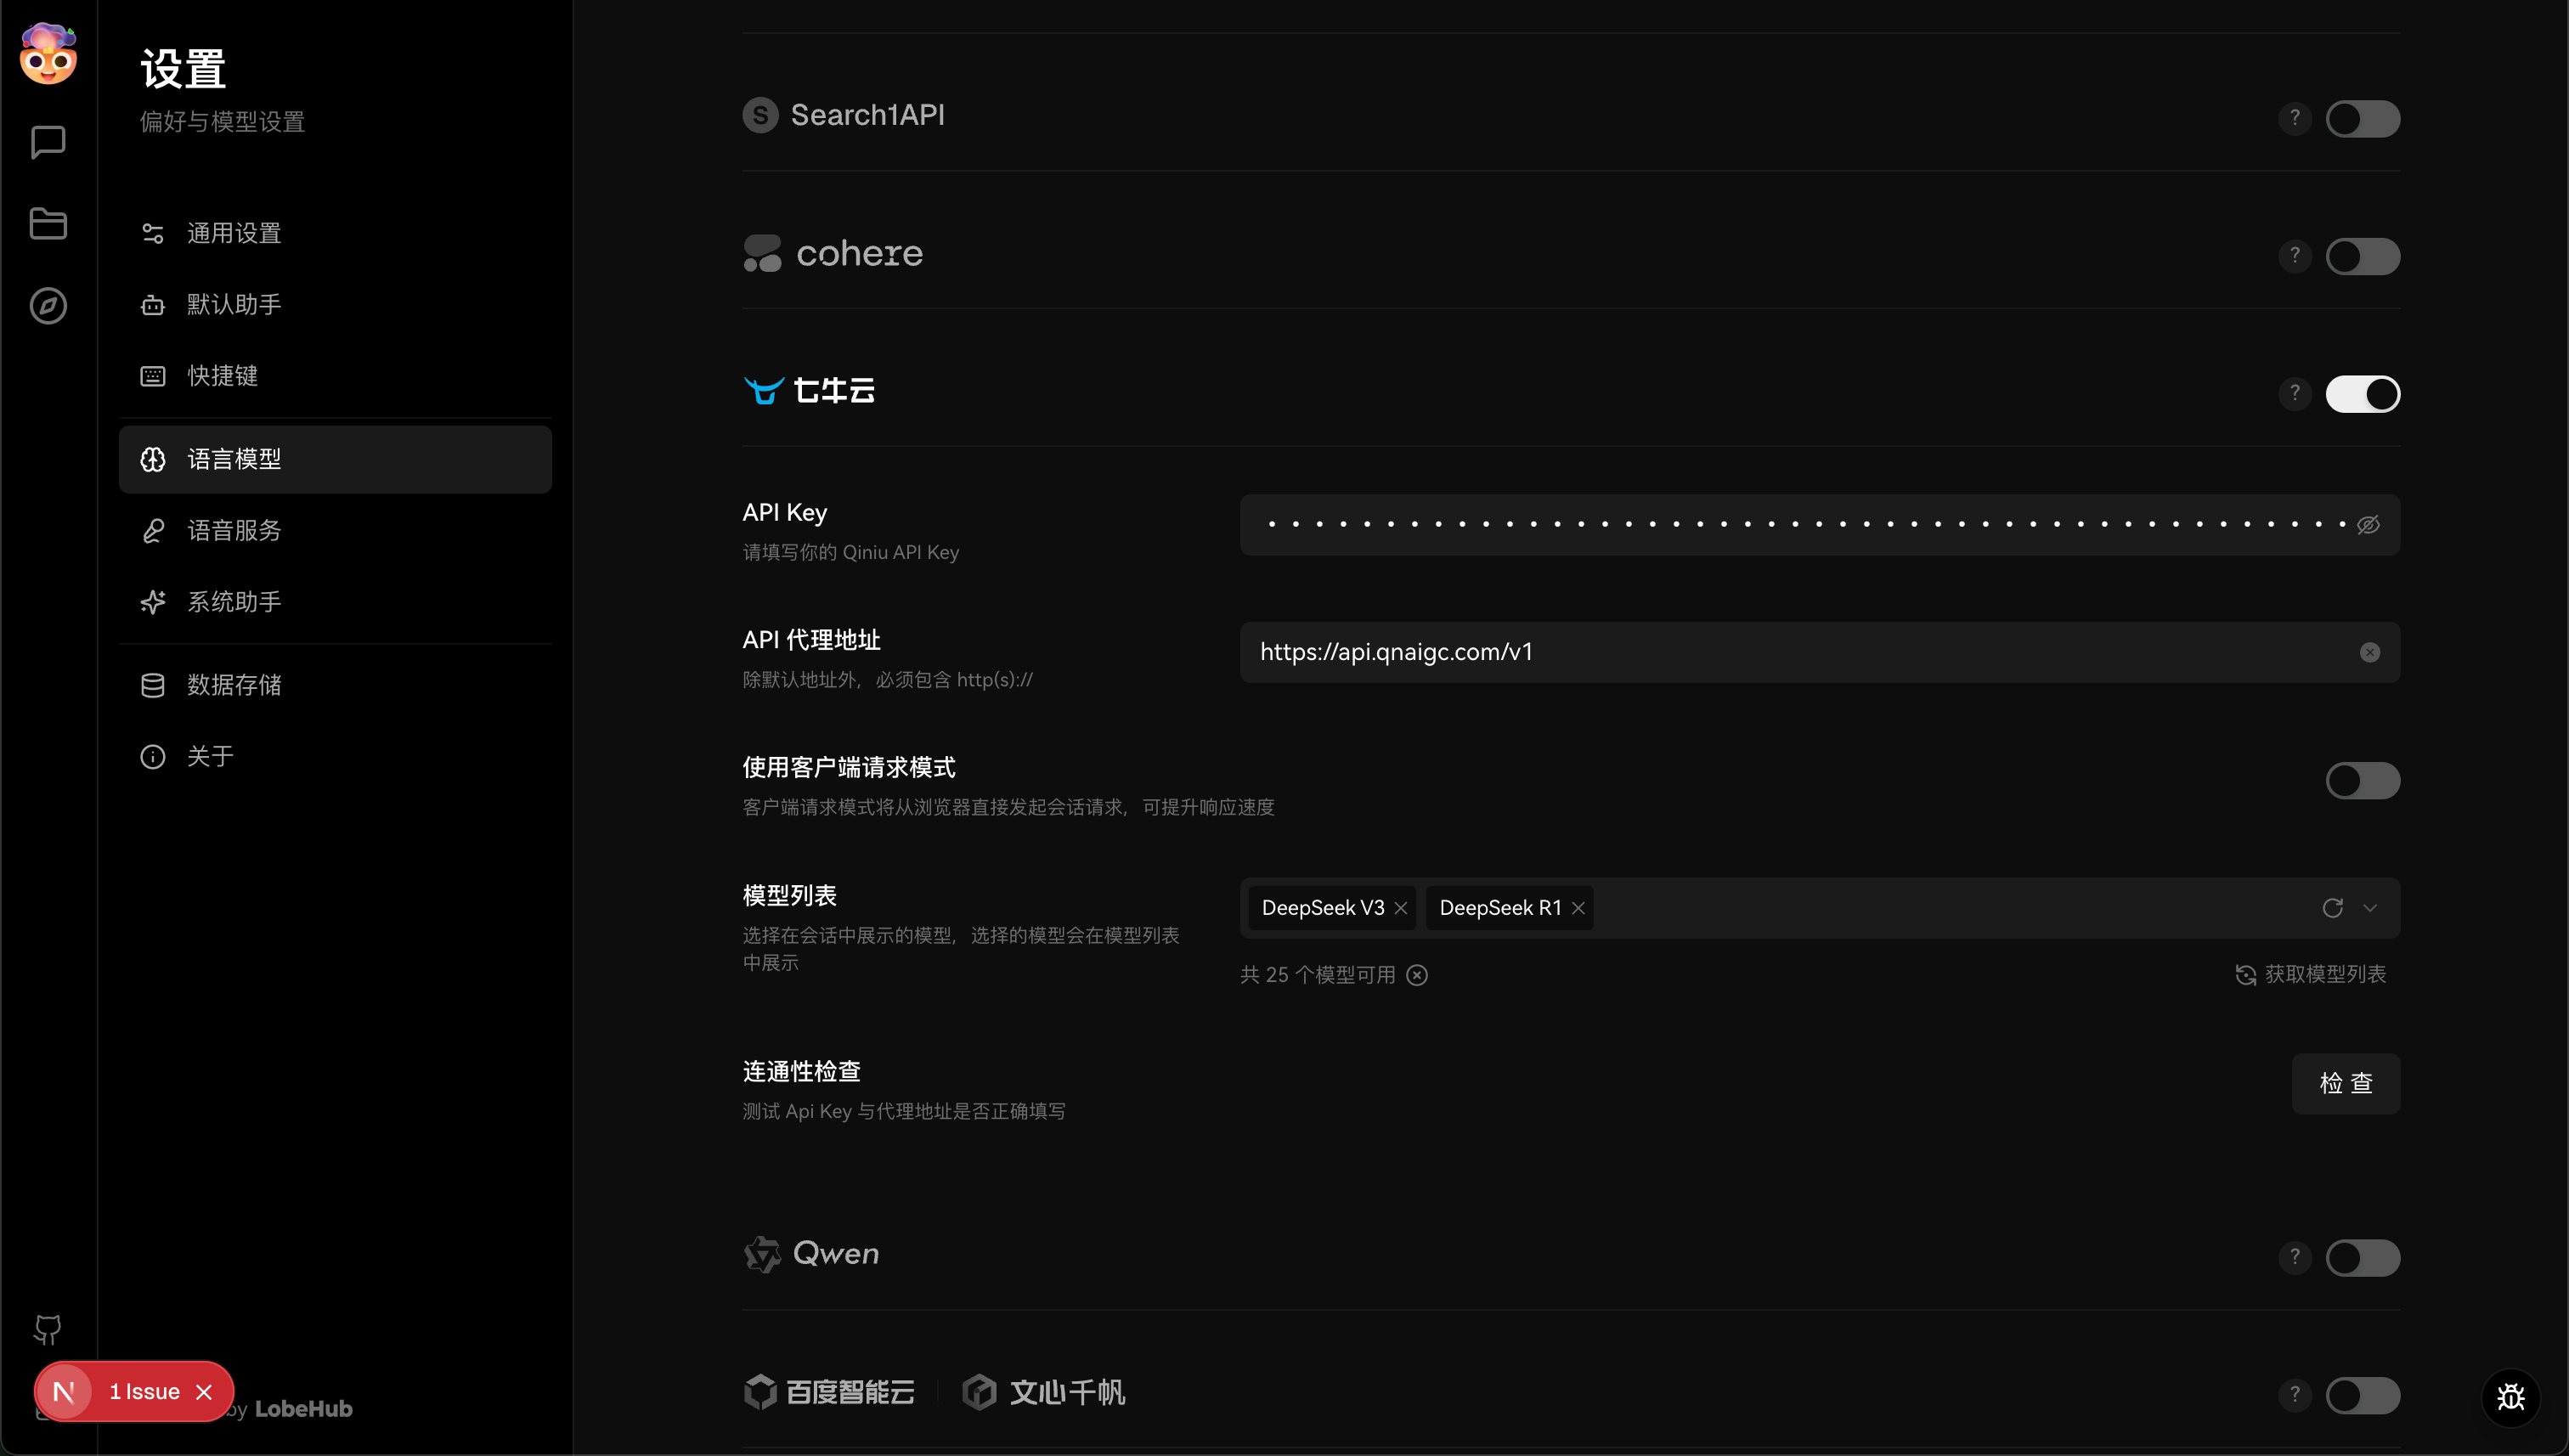Disable the 七牛云 provider switch
Image resolution: width=2569 pixels, height=1456 pixels.
[x=2362, y=393]
